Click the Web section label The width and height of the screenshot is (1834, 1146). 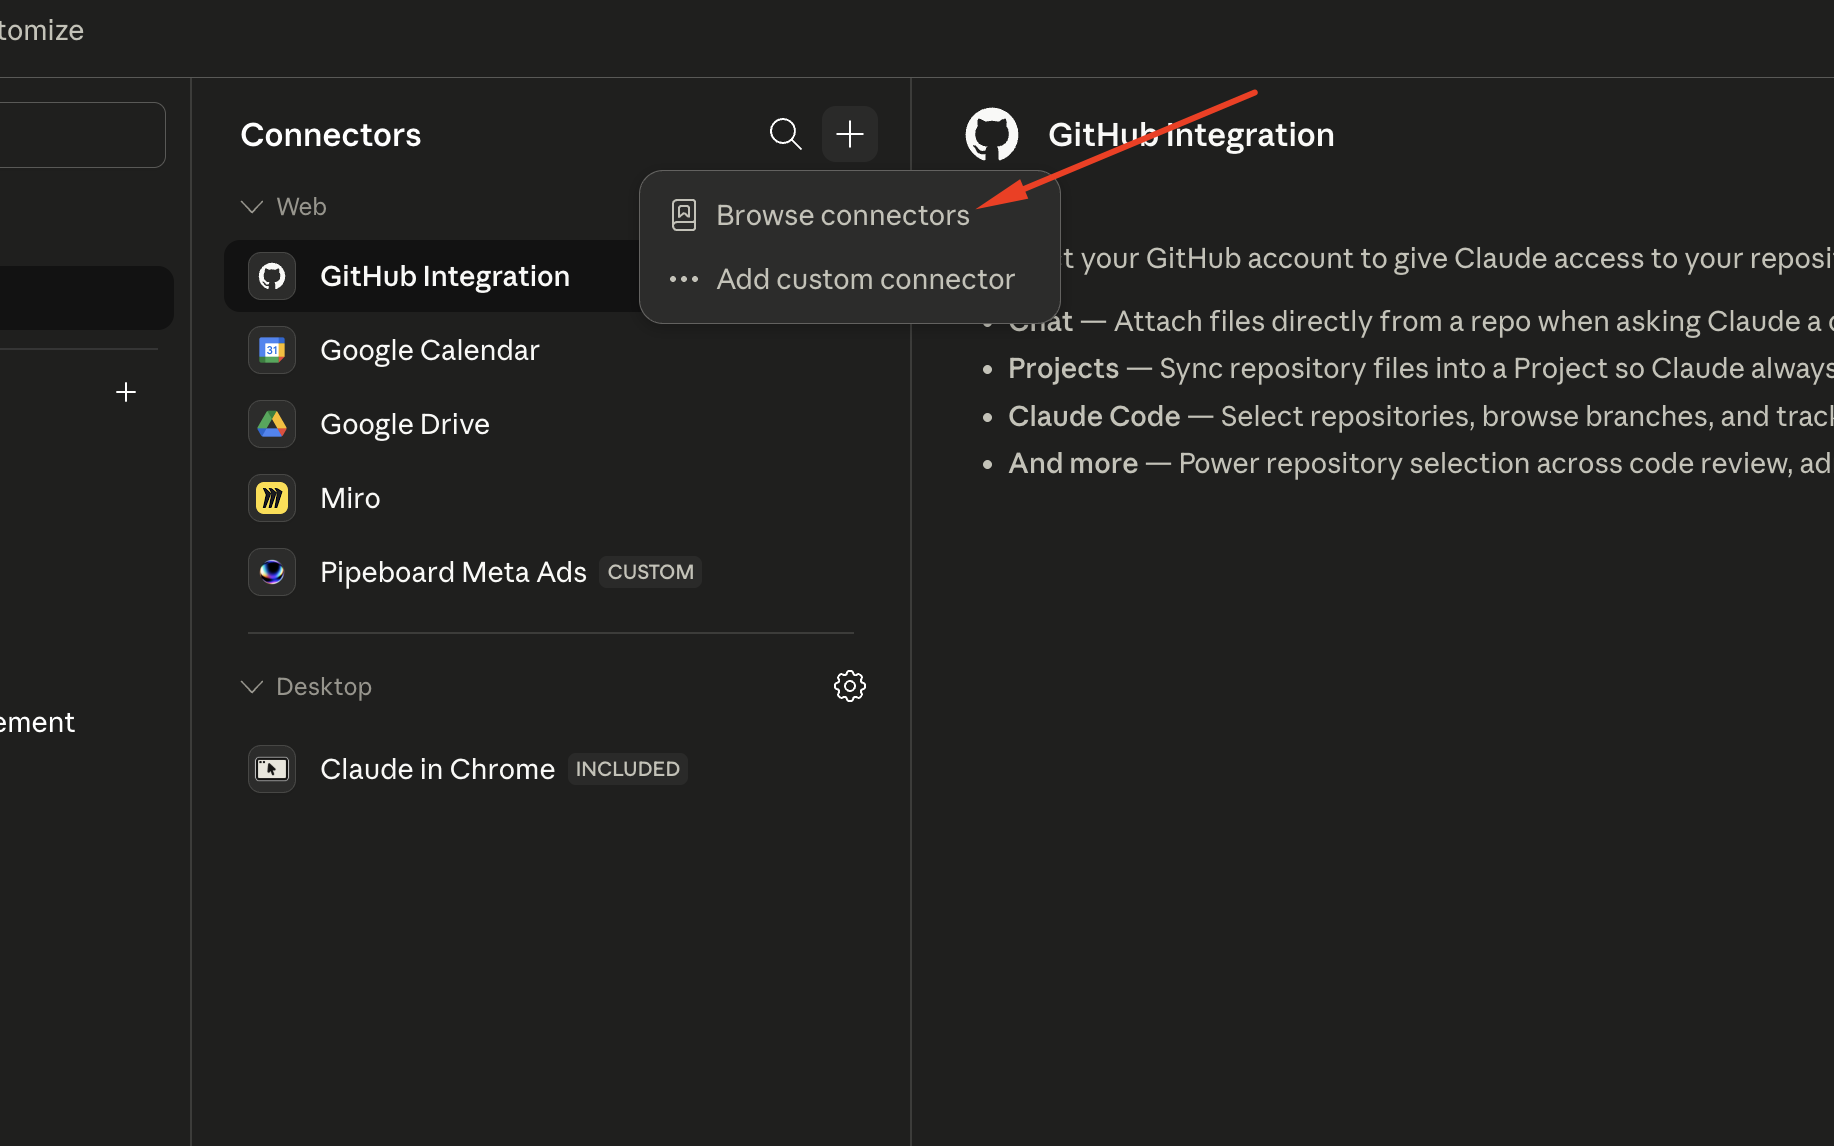tap(301, 207)
